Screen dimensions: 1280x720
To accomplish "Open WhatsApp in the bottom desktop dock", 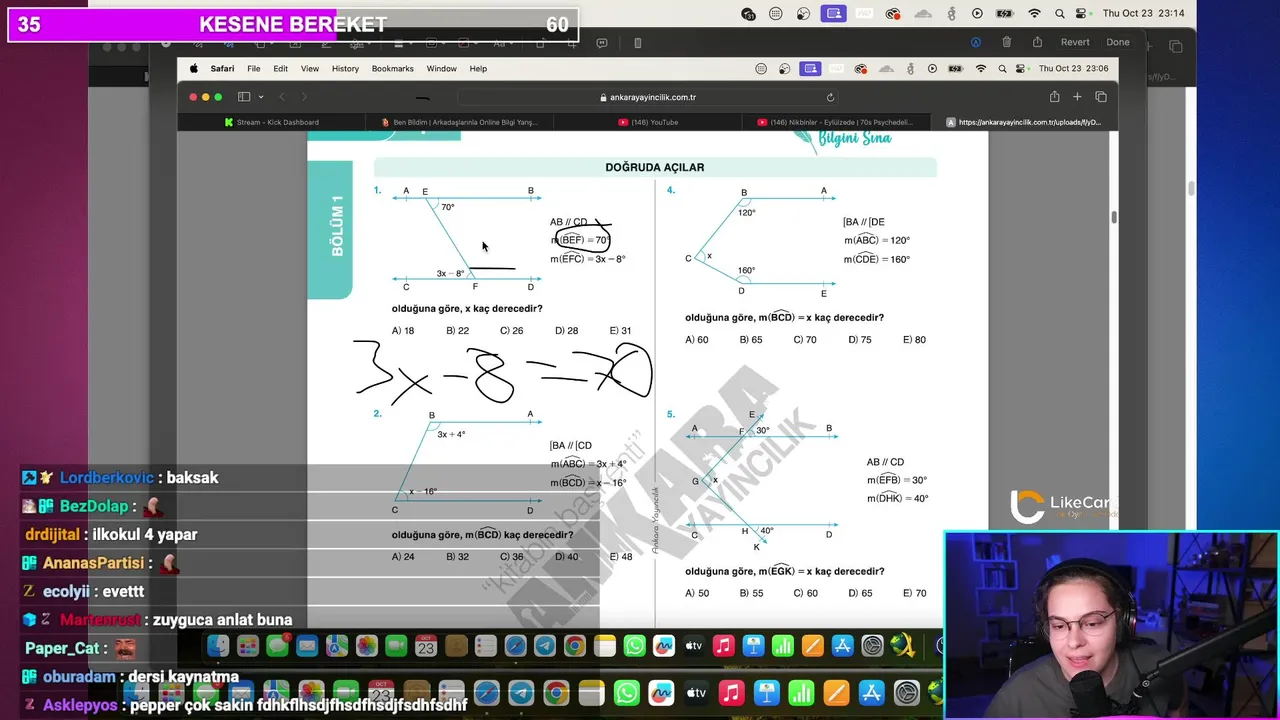I will 626,693.
